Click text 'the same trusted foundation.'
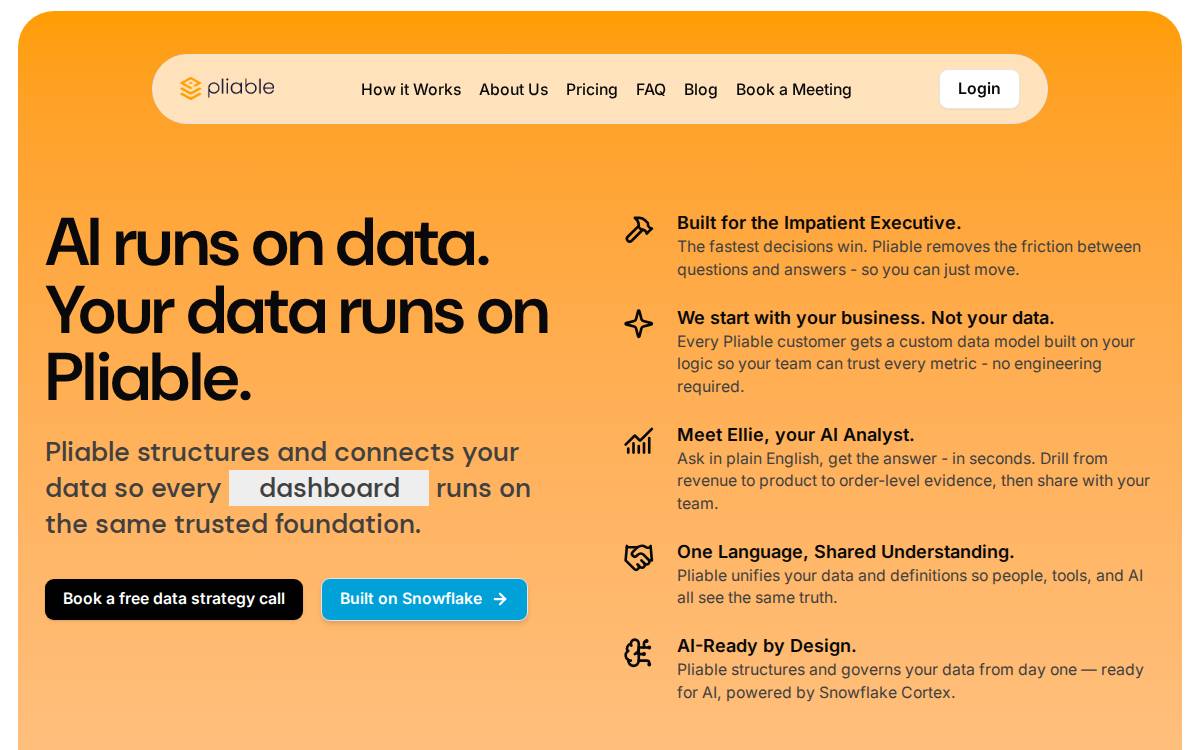The image size is (1200, 750). (233, 524)
